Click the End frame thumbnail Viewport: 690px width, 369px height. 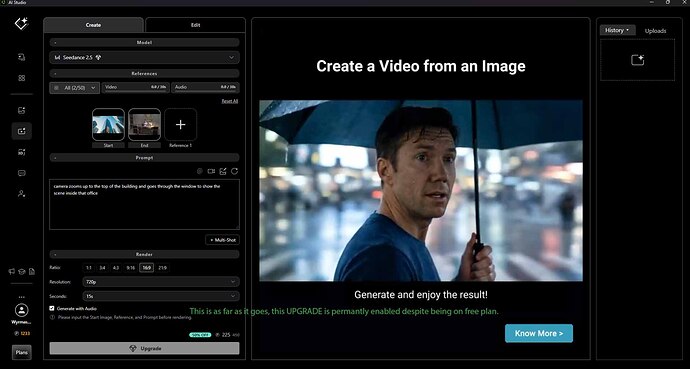tap(144, 124)
